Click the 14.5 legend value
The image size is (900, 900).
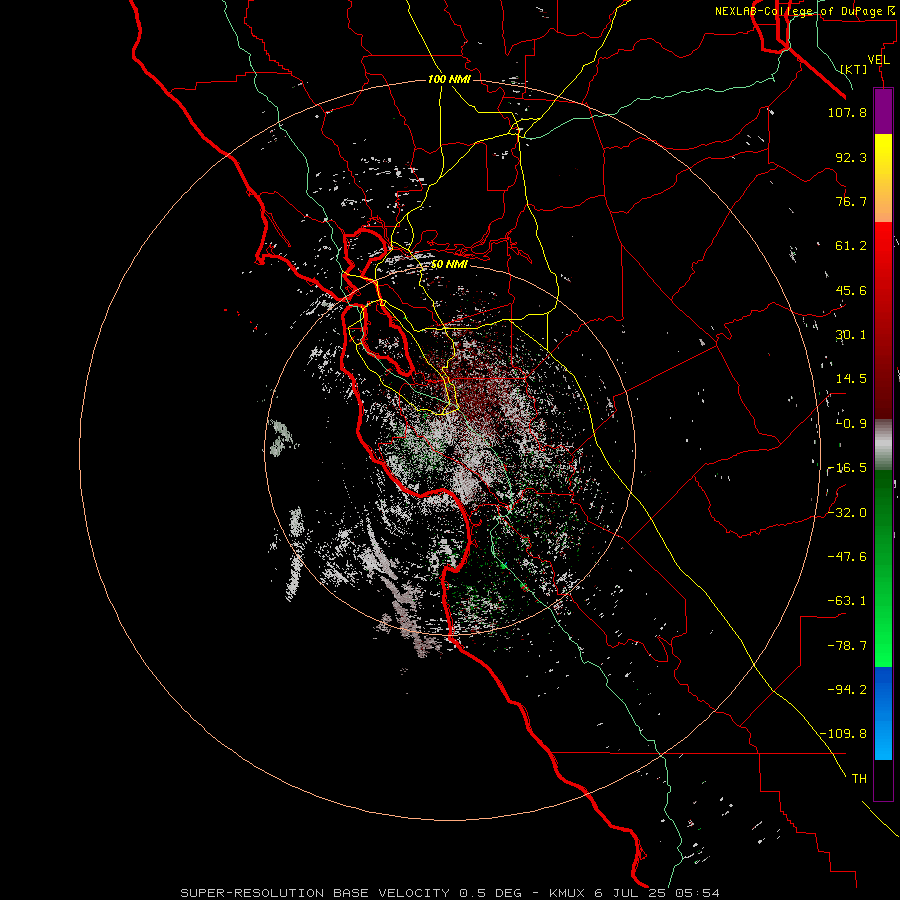[x=851, y=379]
